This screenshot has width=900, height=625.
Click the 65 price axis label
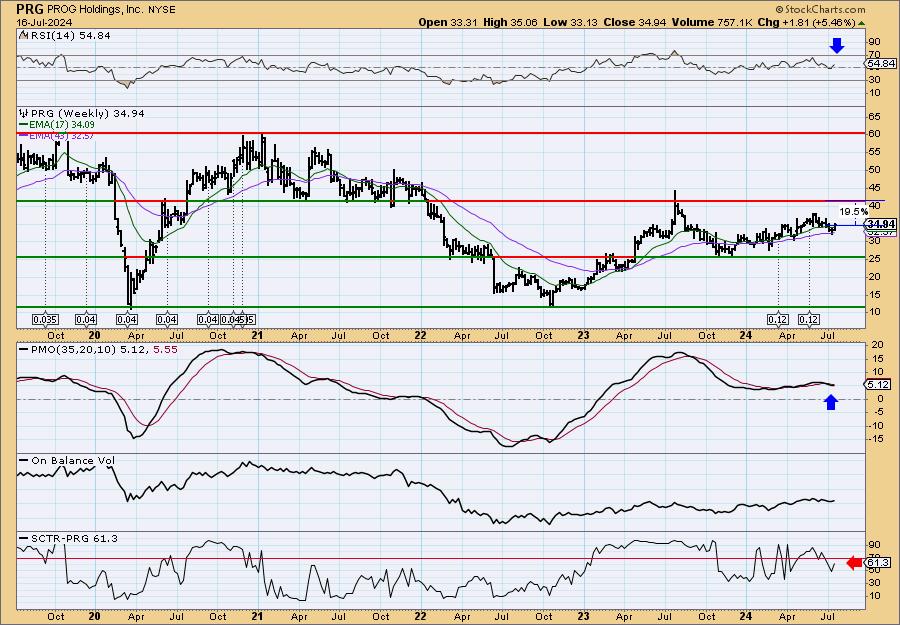point(874,117)
